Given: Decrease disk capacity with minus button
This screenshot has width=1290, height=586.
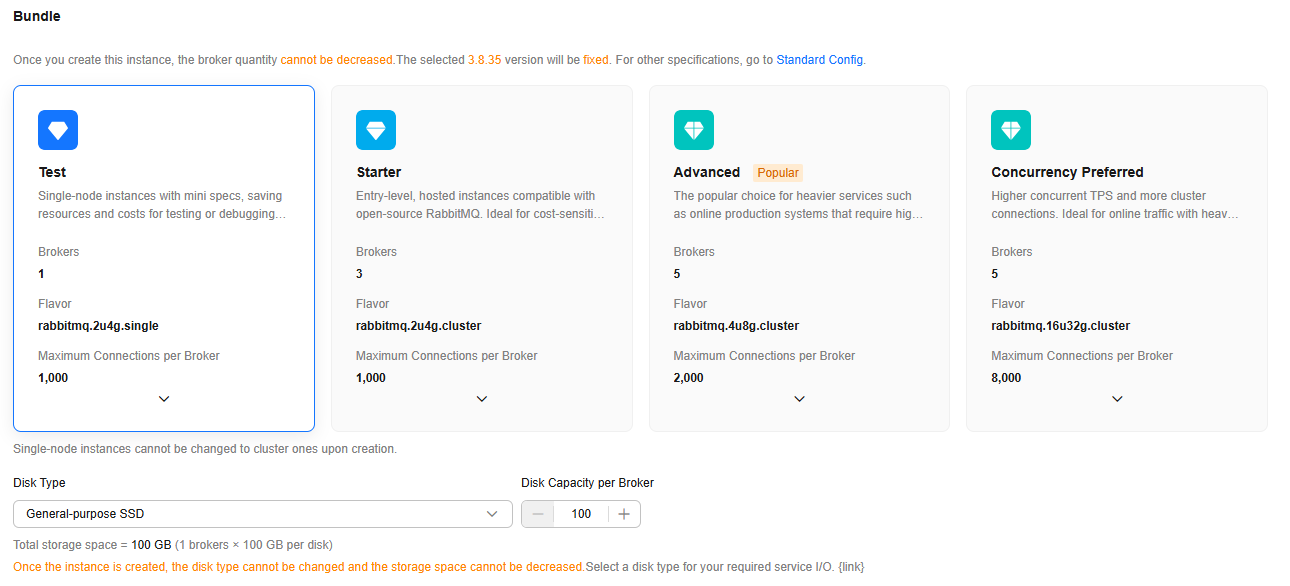Looking at the screenshot, I should (538, 514).
